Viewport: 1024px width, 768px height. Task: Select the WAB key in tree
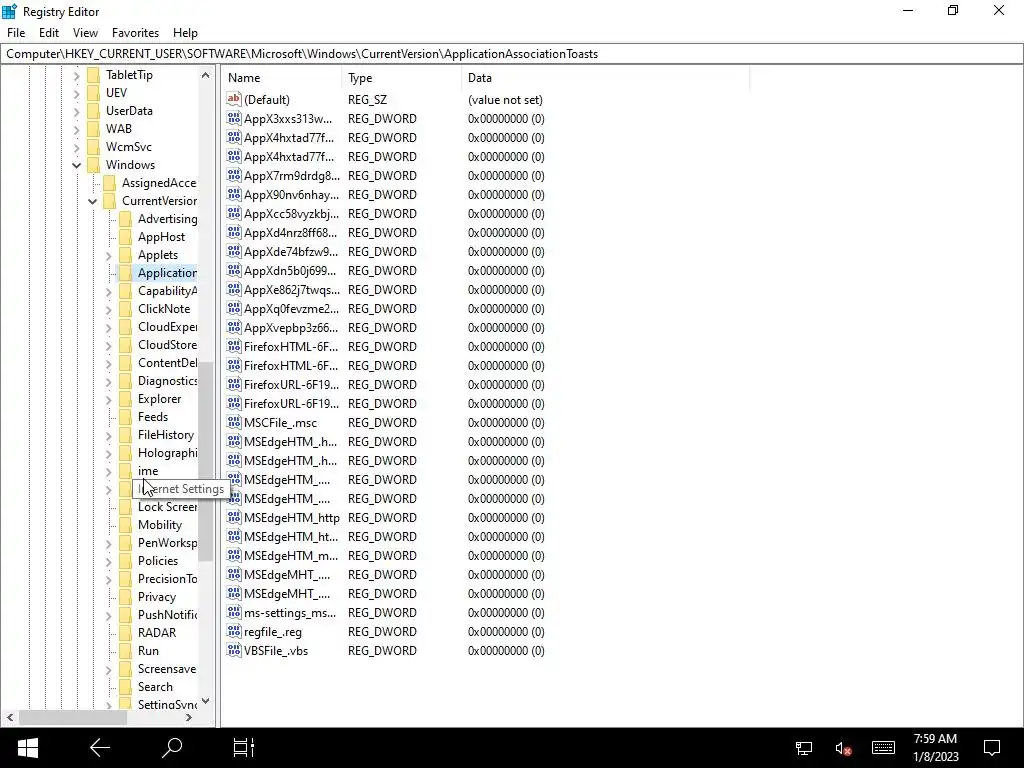point(119,129)
